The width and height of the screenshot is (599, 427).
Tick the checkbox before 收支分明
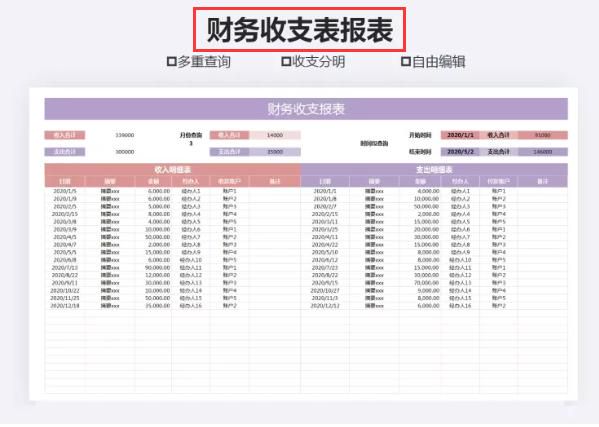(286, 61)
